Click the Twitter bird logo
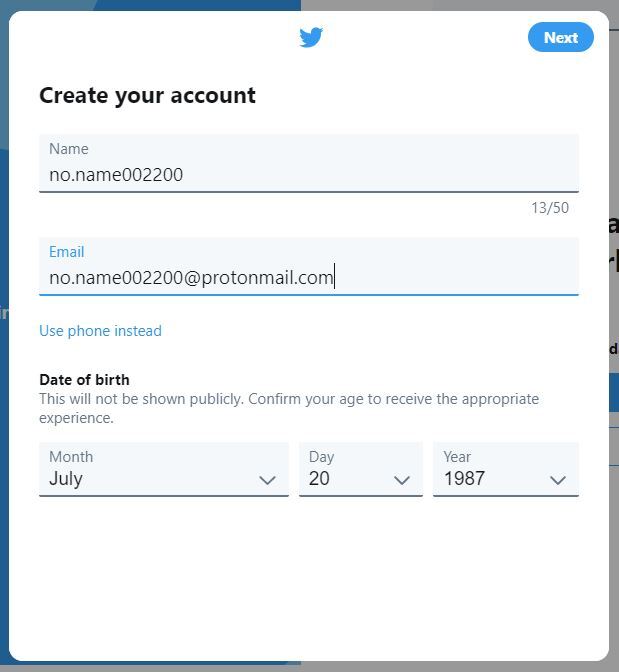Screen dimensions: 619x672 311,38
